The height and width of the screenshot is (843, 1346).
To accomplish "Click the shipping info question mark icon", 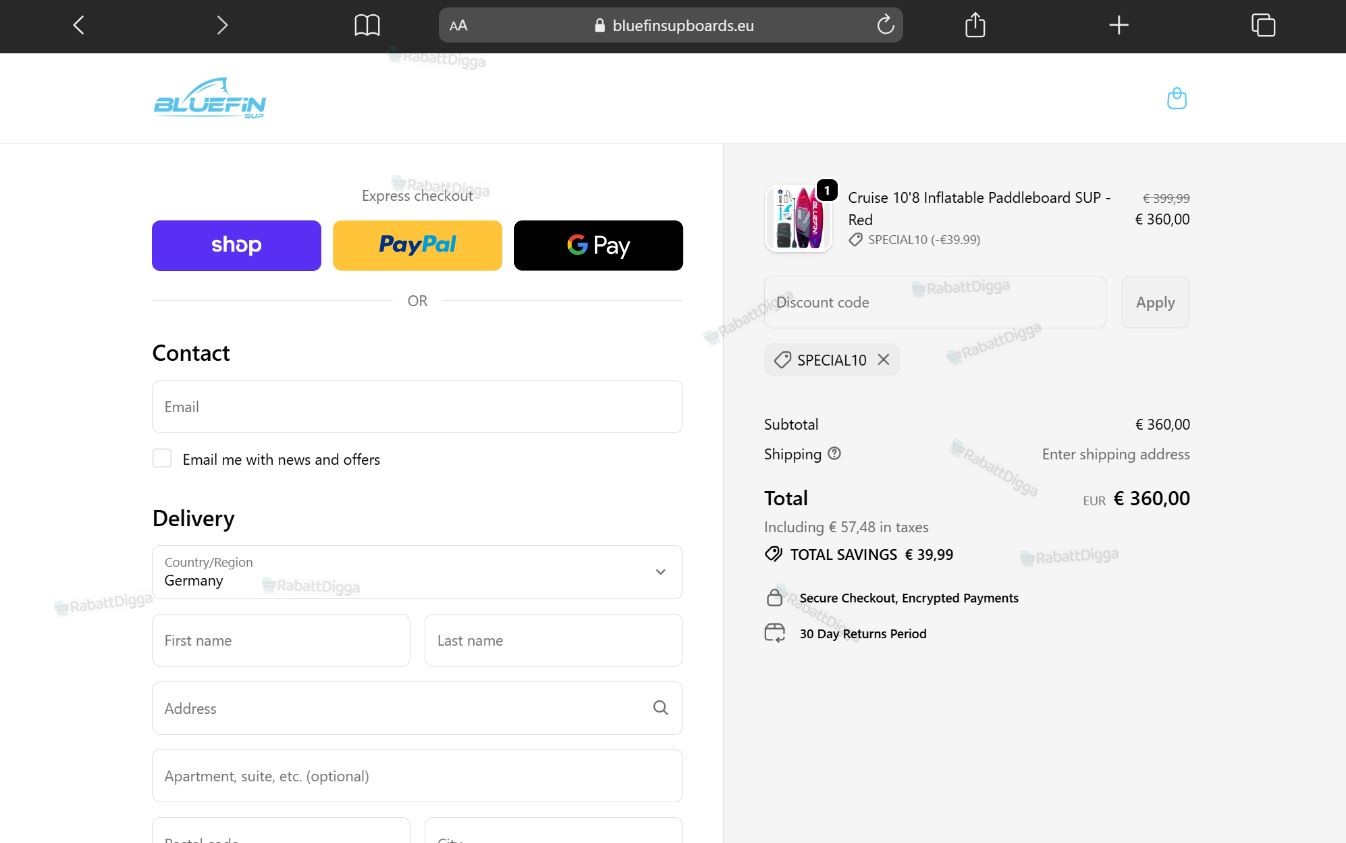I will pos(834,454).
